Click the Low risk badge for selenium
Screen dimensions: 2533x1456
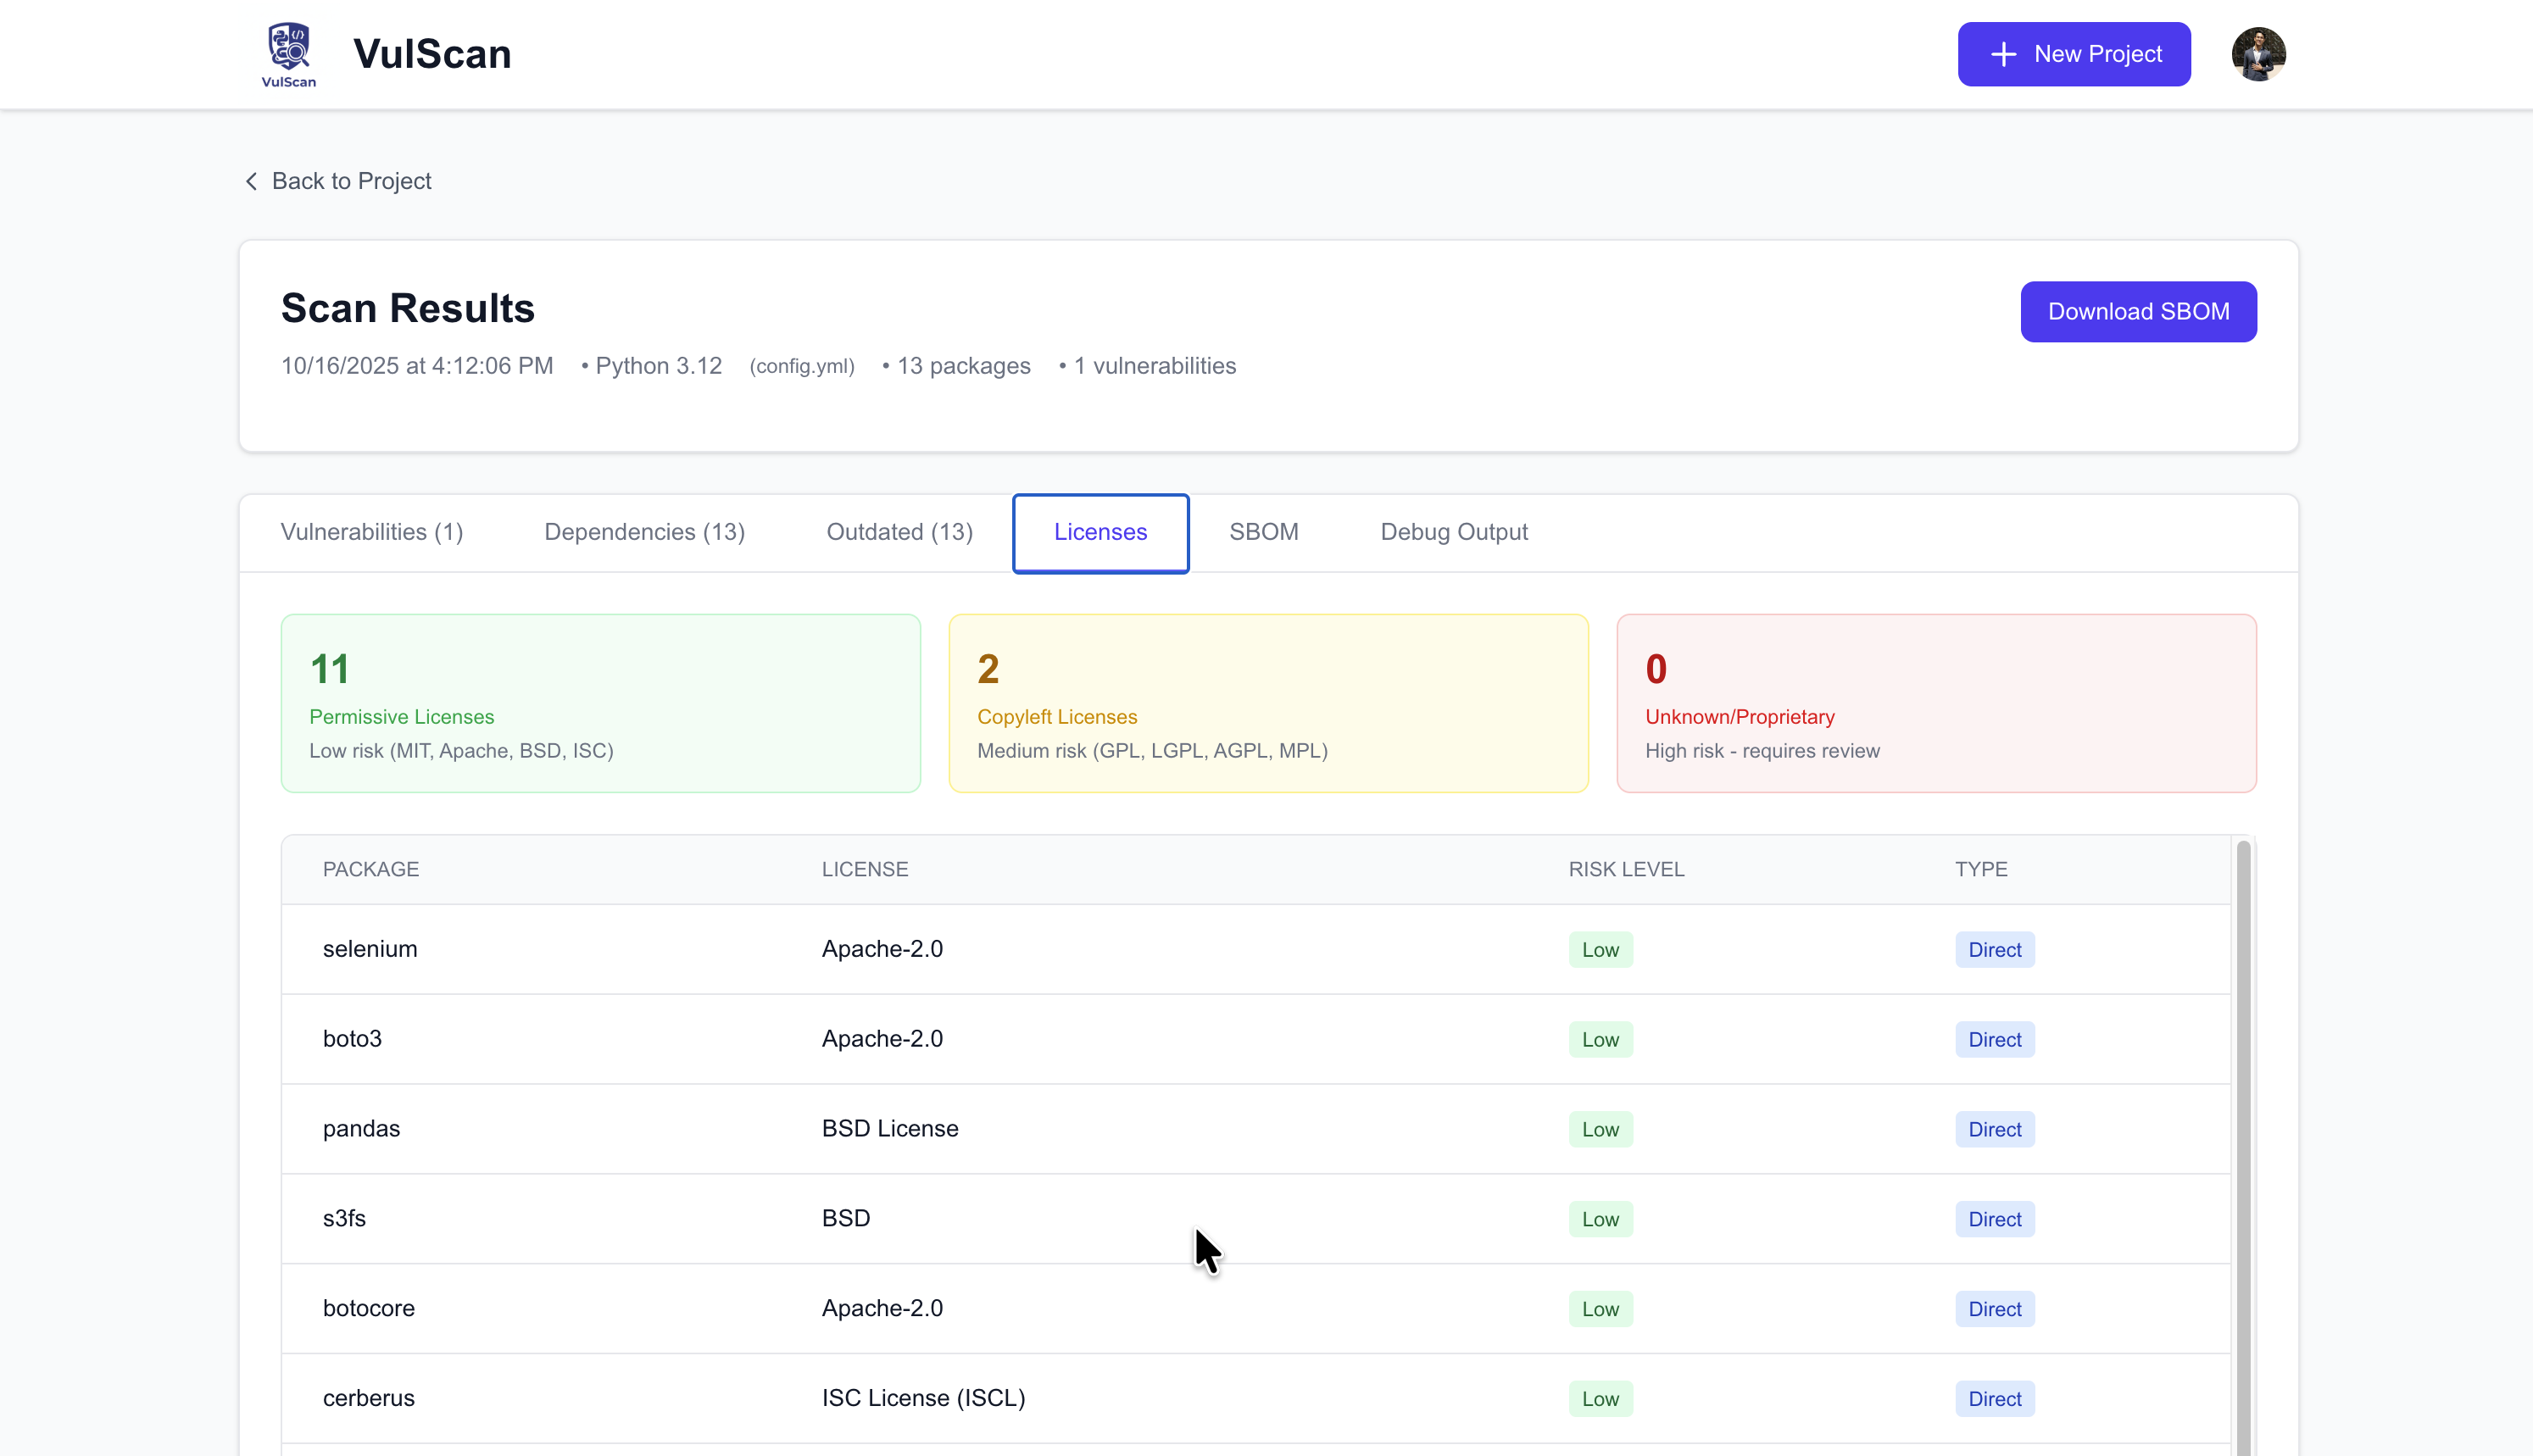coord(1599,950)
